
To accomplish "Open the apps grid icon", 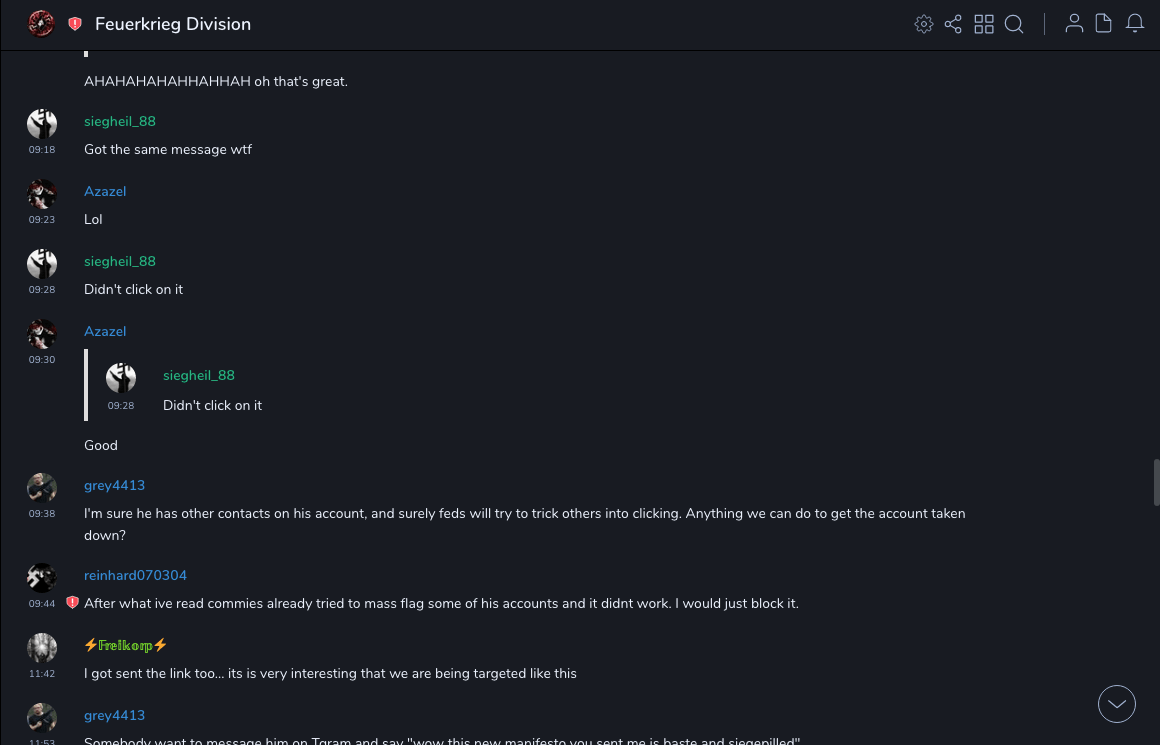I will pyautogui.click(x=984, y=24).
